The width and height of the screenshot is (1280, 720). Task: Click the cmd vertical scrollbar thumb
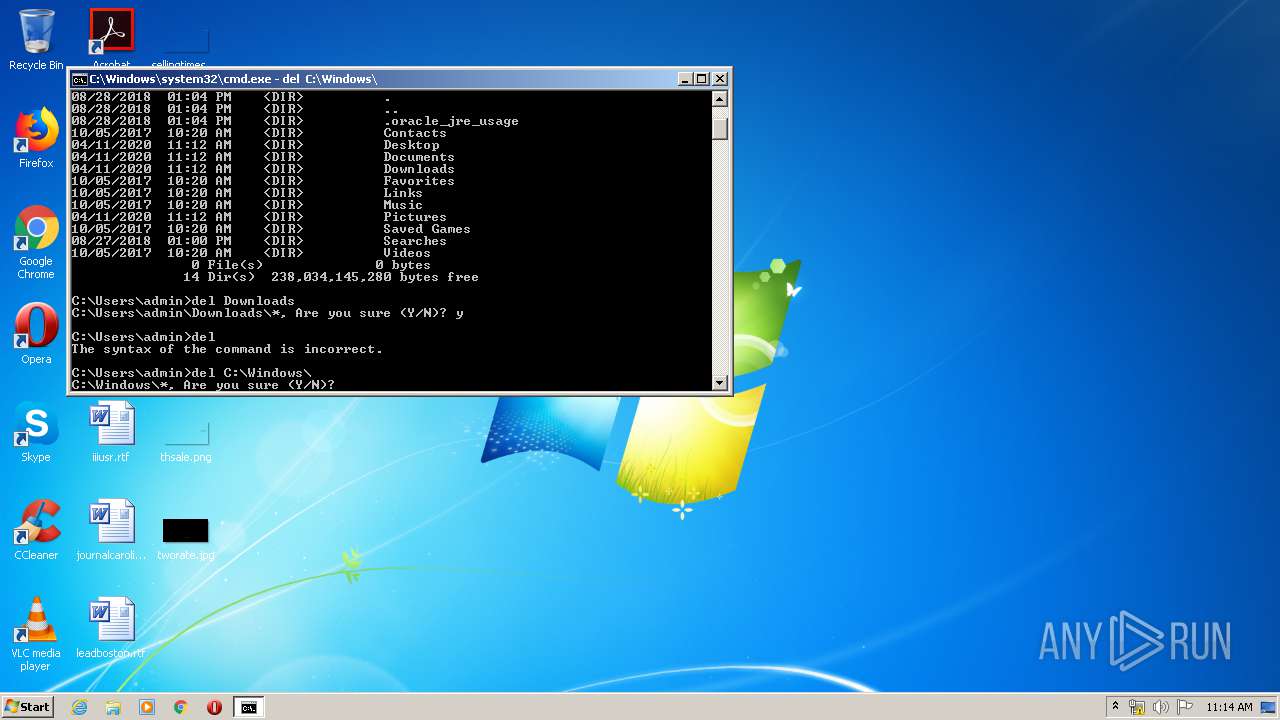pos(719,127)
